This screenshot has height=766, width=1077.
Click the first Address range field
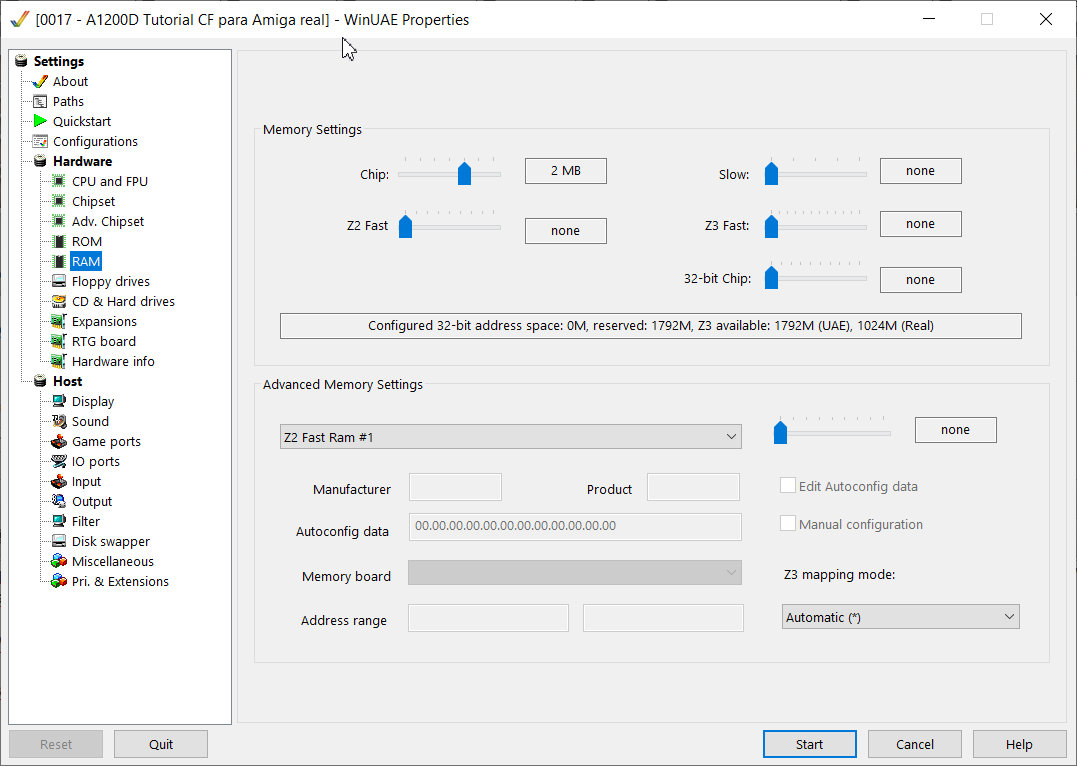click(x=488, y=618)
